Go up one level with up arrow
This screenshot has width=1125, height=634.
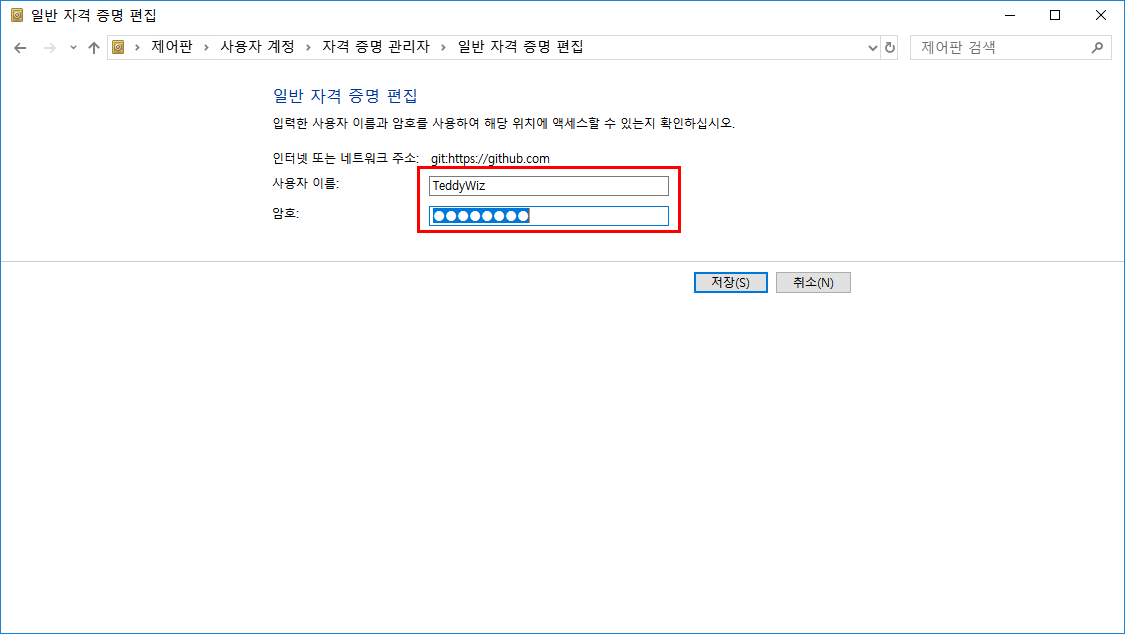(94, 47)
